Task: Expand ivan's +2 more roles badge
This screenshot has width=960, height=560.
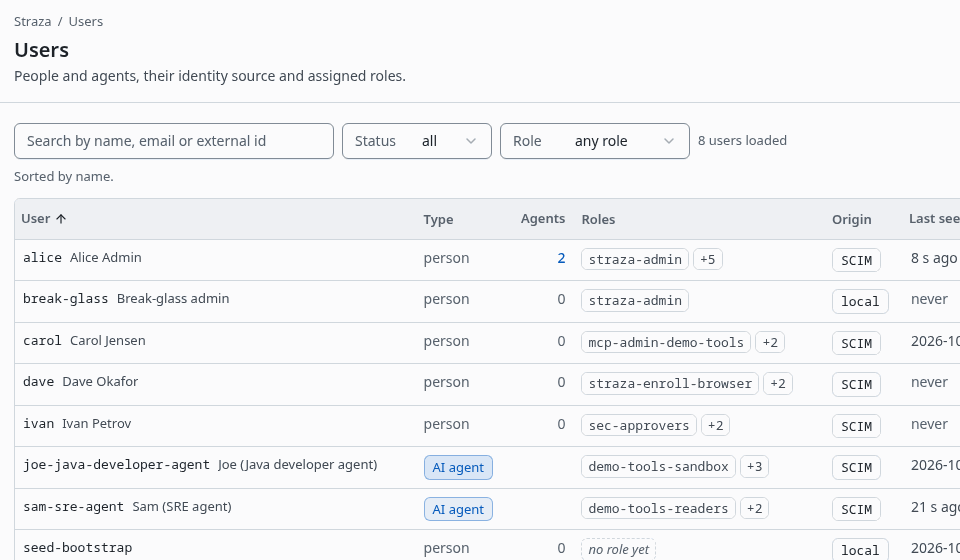Action: click(x=716, y=425)
